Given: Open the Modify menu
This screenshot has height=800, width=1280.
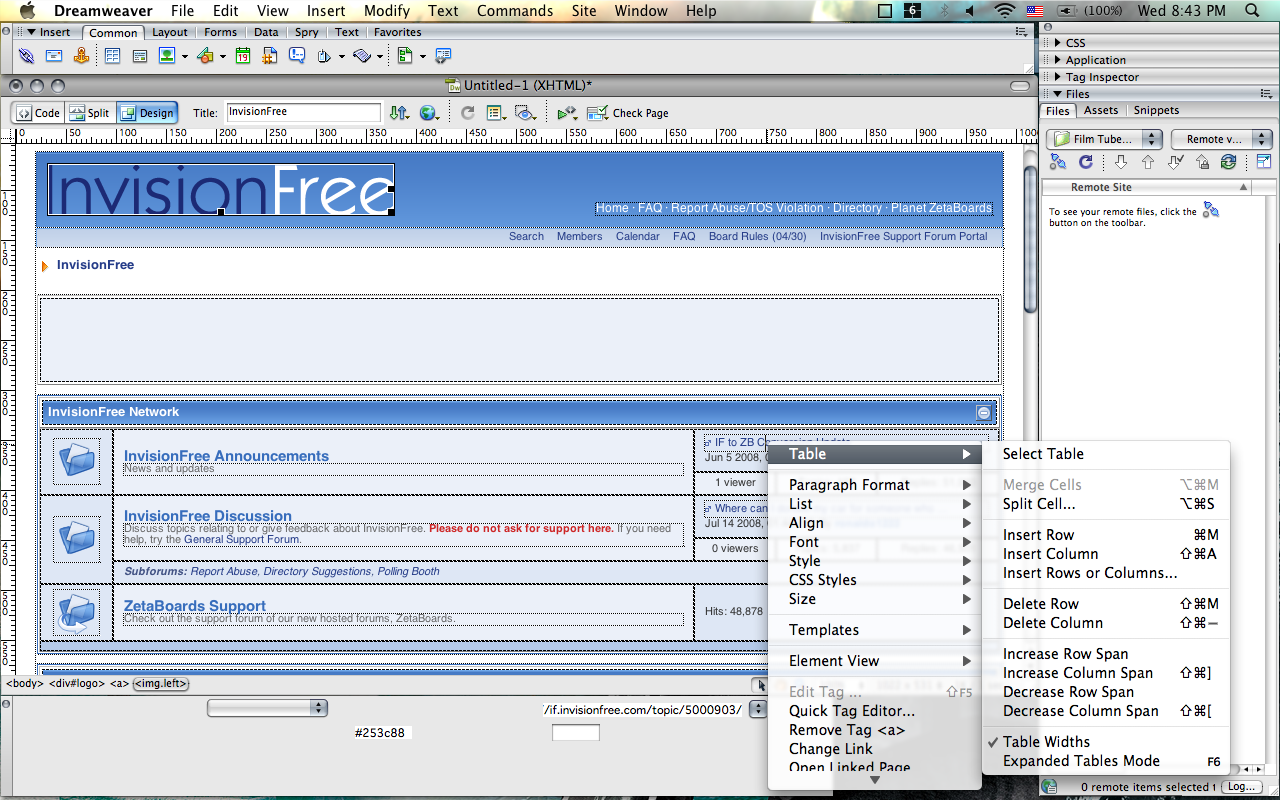Looking at the screenshot, I should tap(387, 11).
